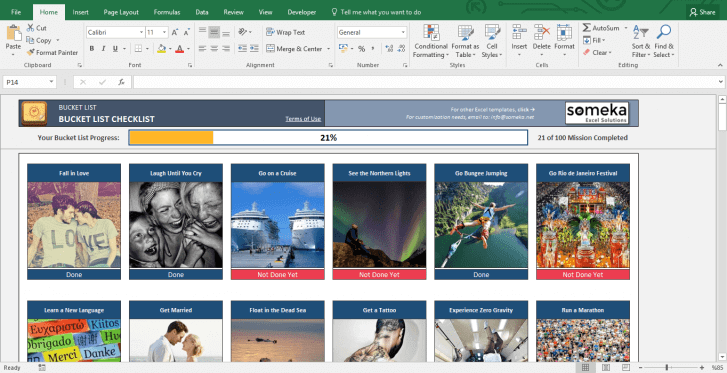
Task: Click into the formula bar
Action: coord(425,82)
